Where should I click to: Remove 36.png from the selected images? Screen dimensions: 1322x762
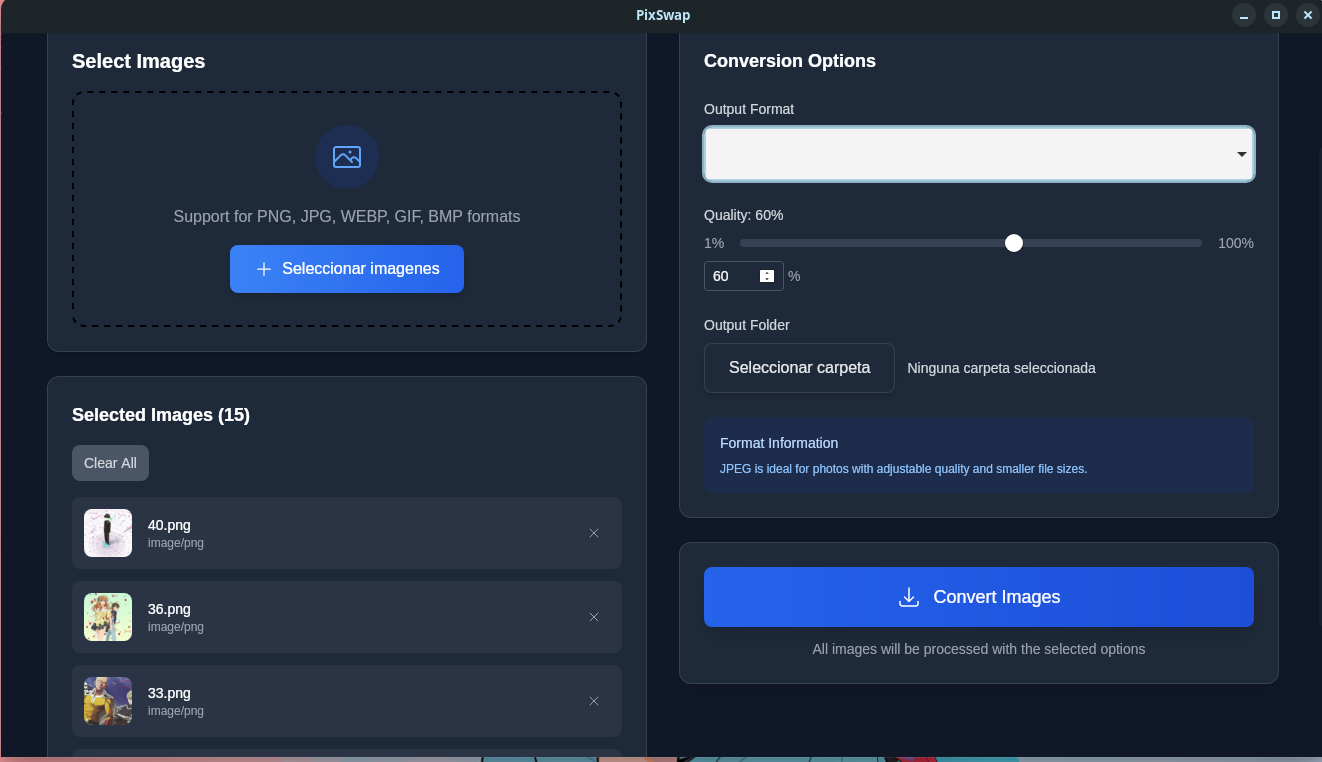pyautogui.click(x=594, y=617)
